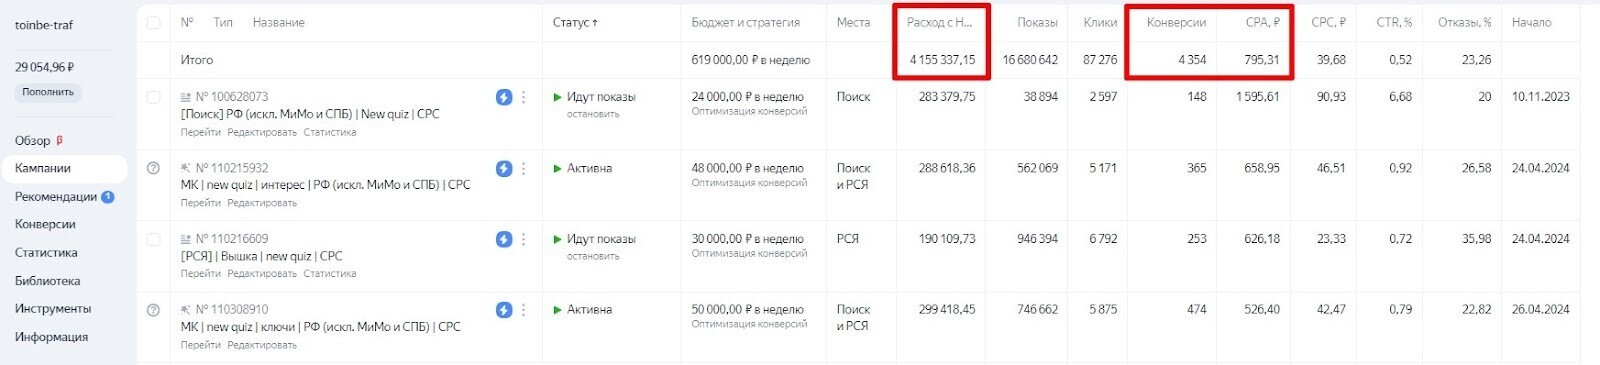Open three-dot menu for campaign 100628073
1600x365 pixels.
point(524,97)
